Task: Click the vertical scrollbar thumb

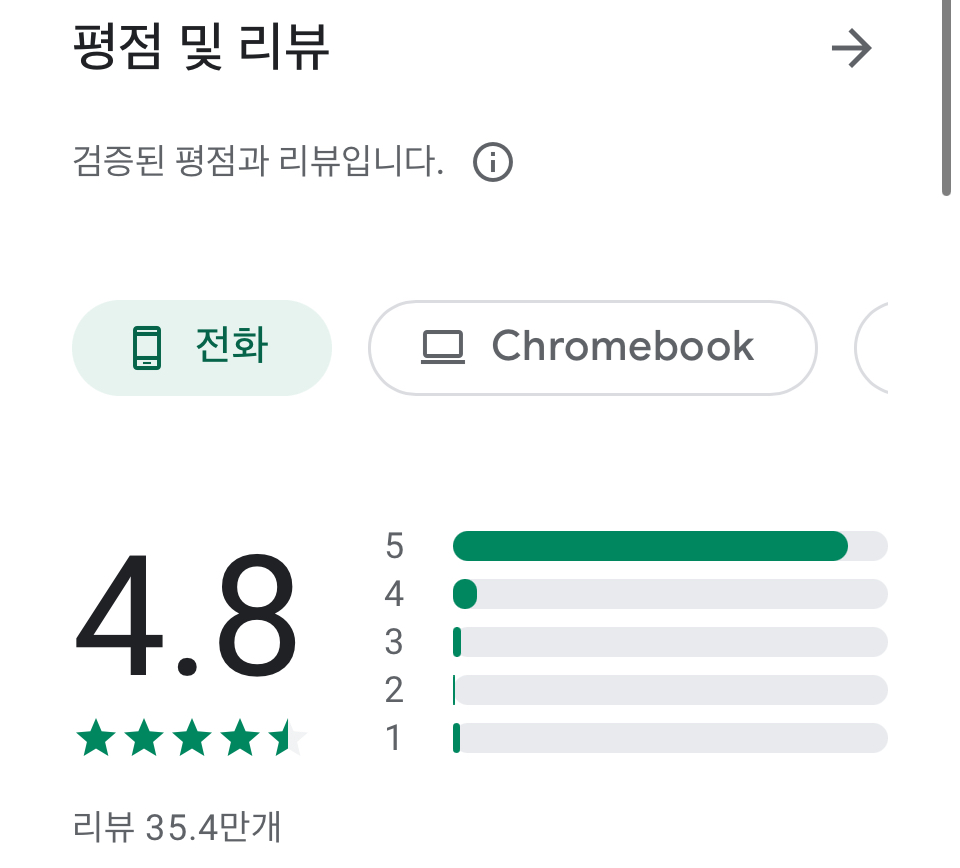Action: point(946,98)
